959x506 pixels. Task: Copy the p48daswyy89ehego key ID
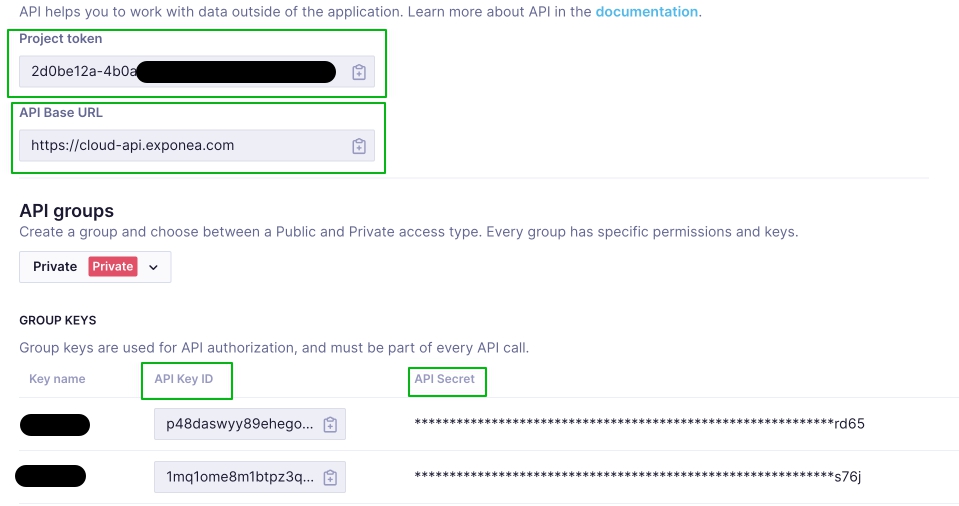click(330, 425)
